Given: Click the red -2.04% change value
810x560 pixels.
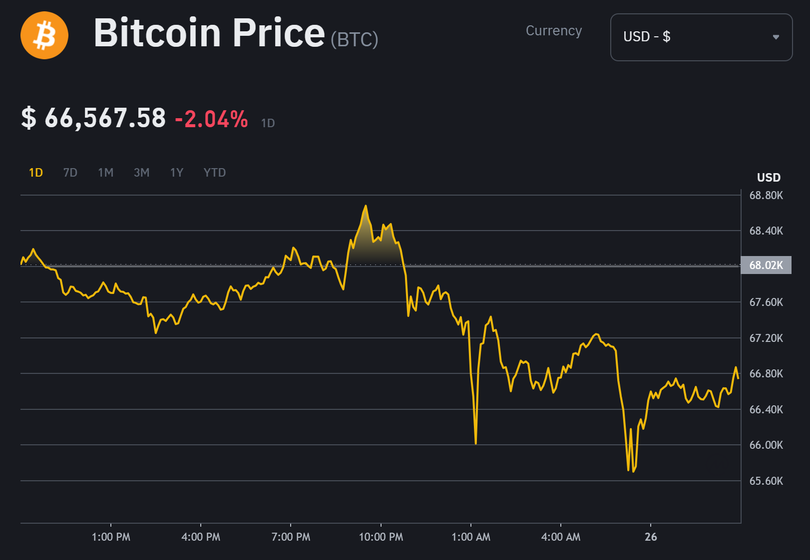Looking at the screenshot, I should [x=211, y=119].
